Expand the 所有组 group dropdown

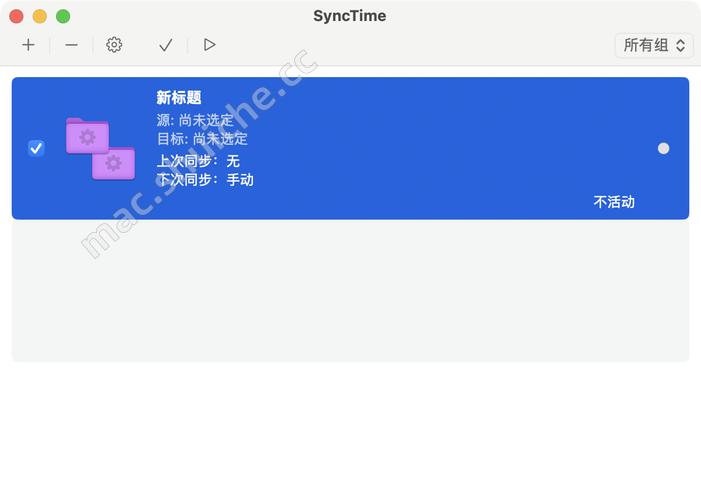pos(654,45)
